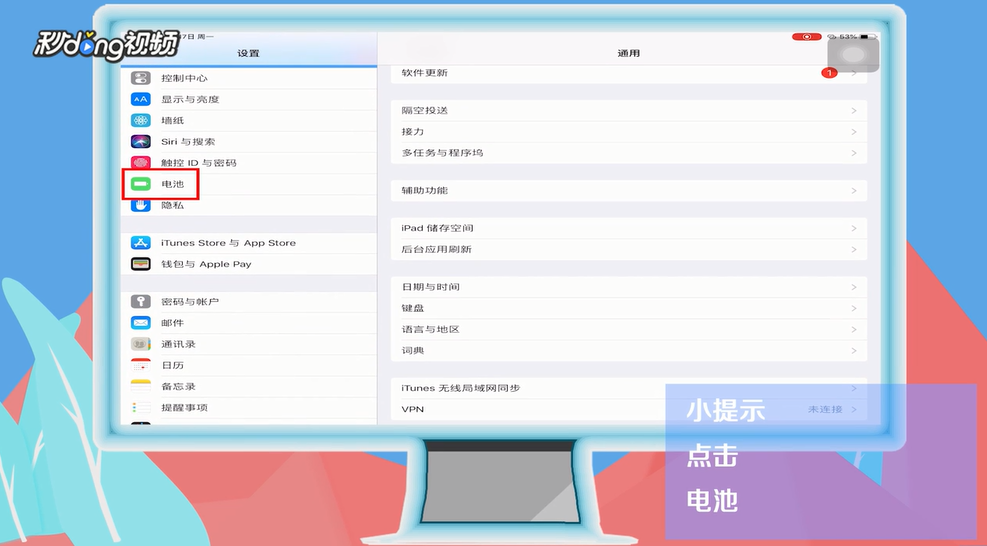
Task: Open 控制中心 in settings sidebar
Action: pyautogui.click(x=249, y=78)
